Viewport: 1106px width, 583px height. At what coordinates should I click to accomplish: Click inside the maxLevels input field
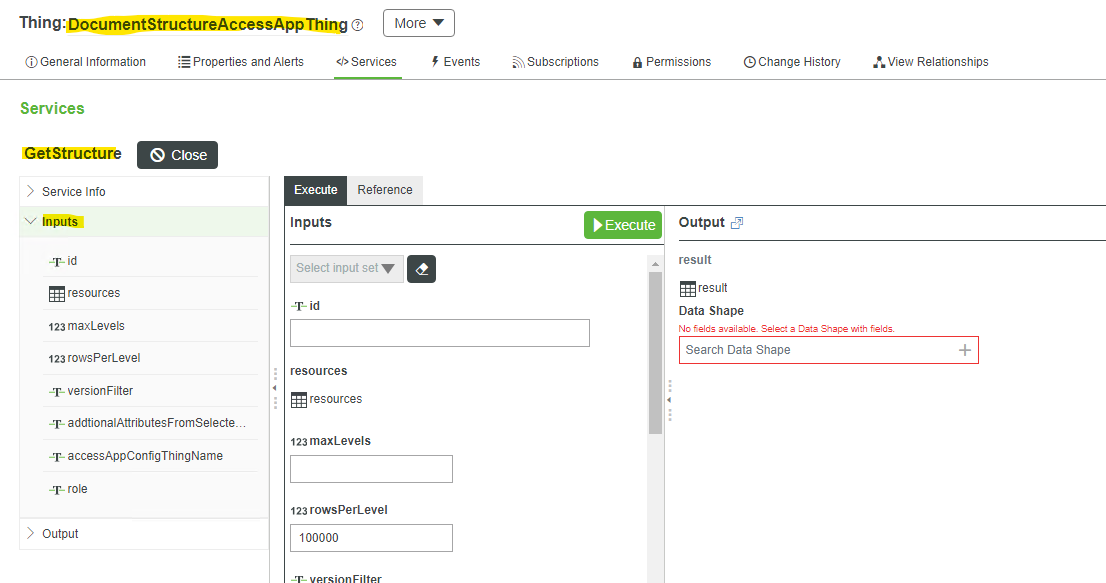[x=371, y=468]
